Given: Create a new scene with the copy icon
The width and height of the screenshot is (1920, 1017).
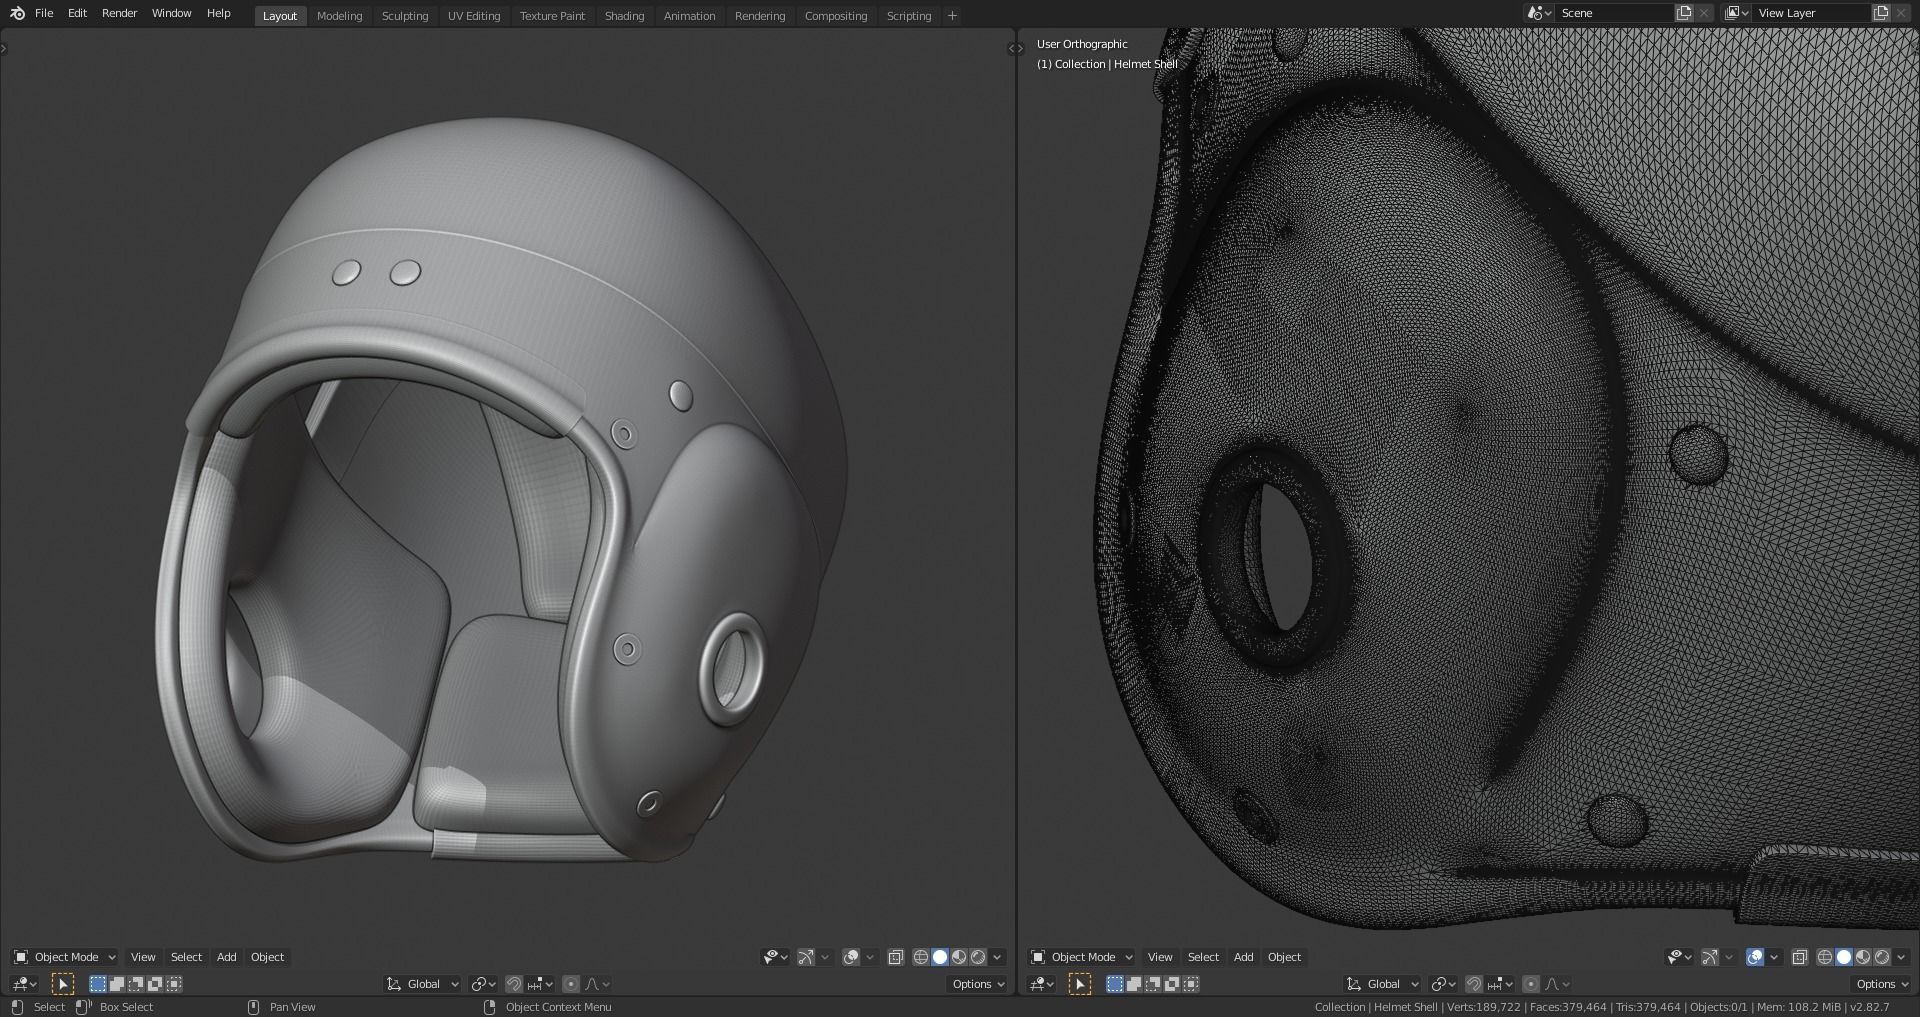Looking at the screenshot, I should point(1684,13).
